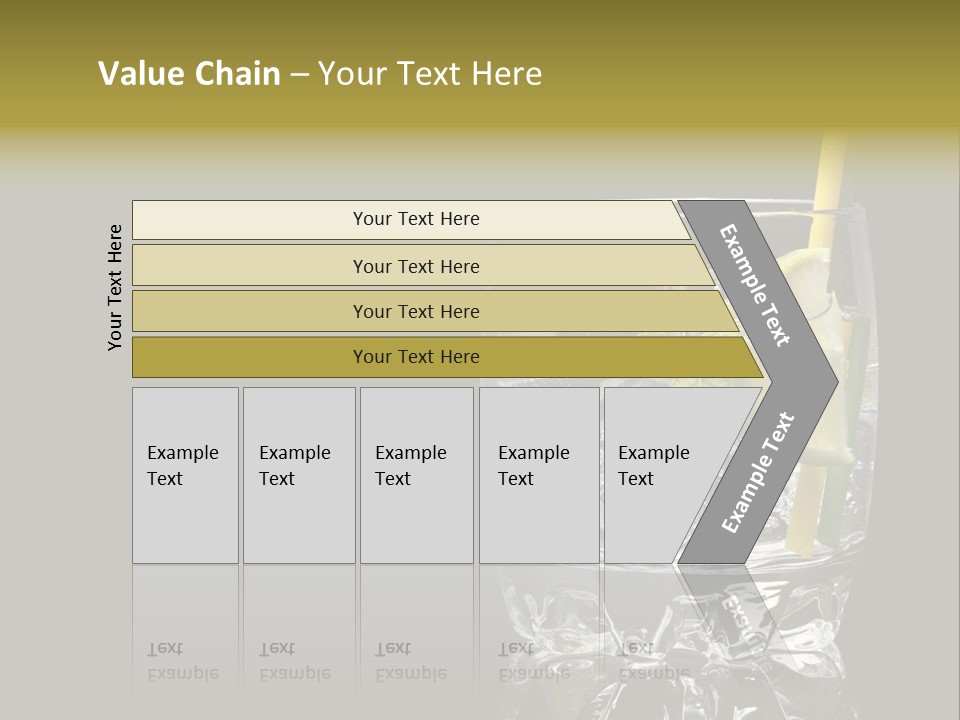Click the "Value Chain" slide title text
Screen dimensions: 960x720
(x=189, y=73)
